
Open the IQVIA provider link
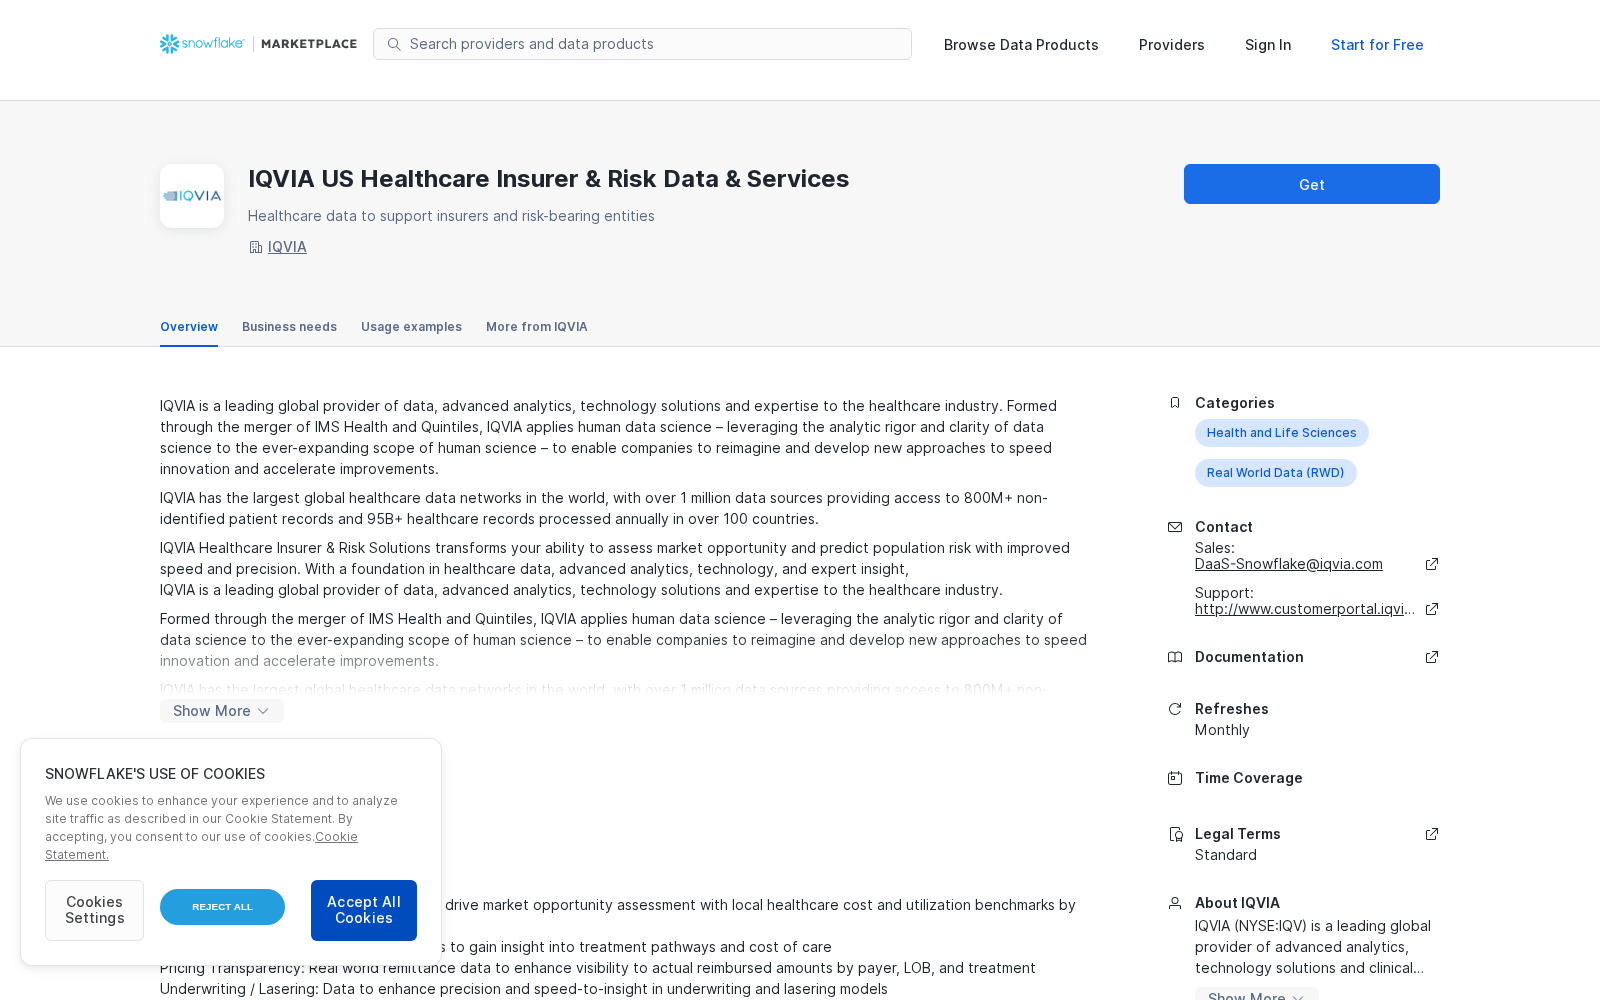pos(287,247)
